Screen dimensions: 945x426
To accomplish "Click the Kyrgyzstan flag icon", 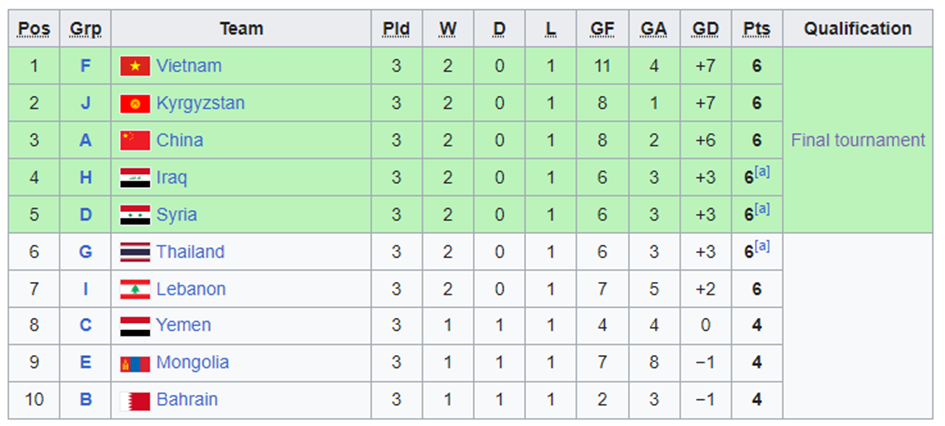I will (x=135, y=104).
